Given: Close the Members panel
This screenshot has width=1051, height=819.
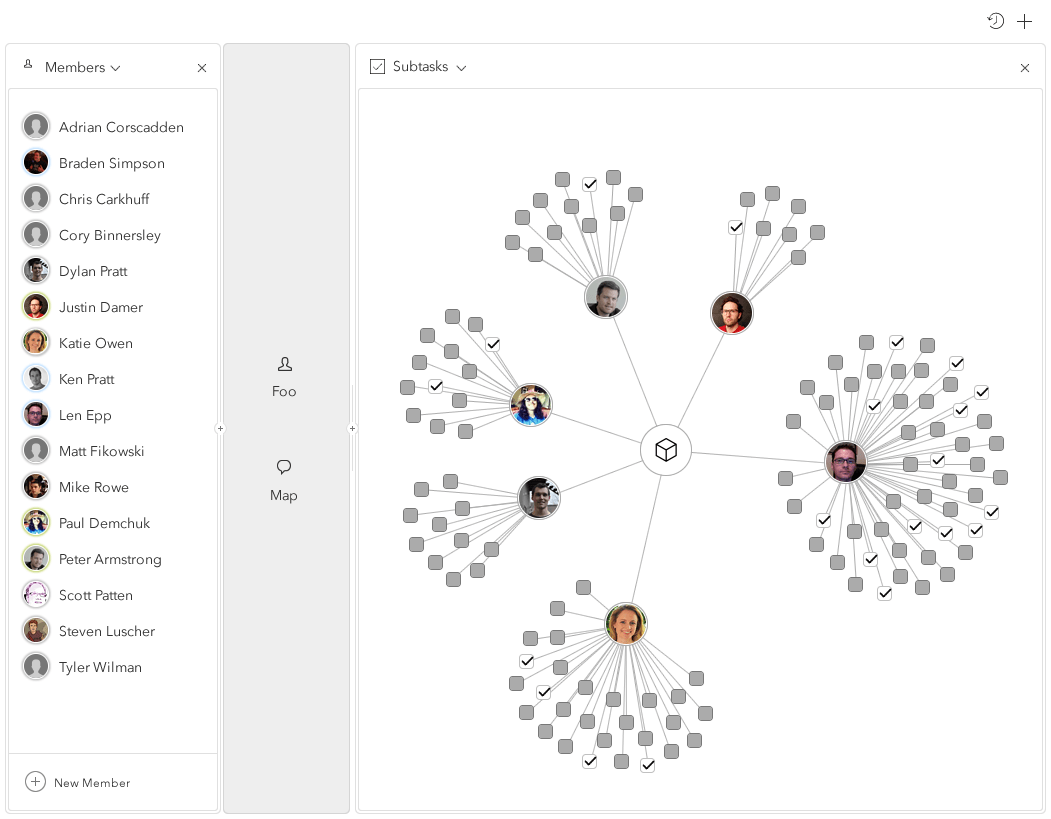Looking at the screenshot, I should [202, 68].
